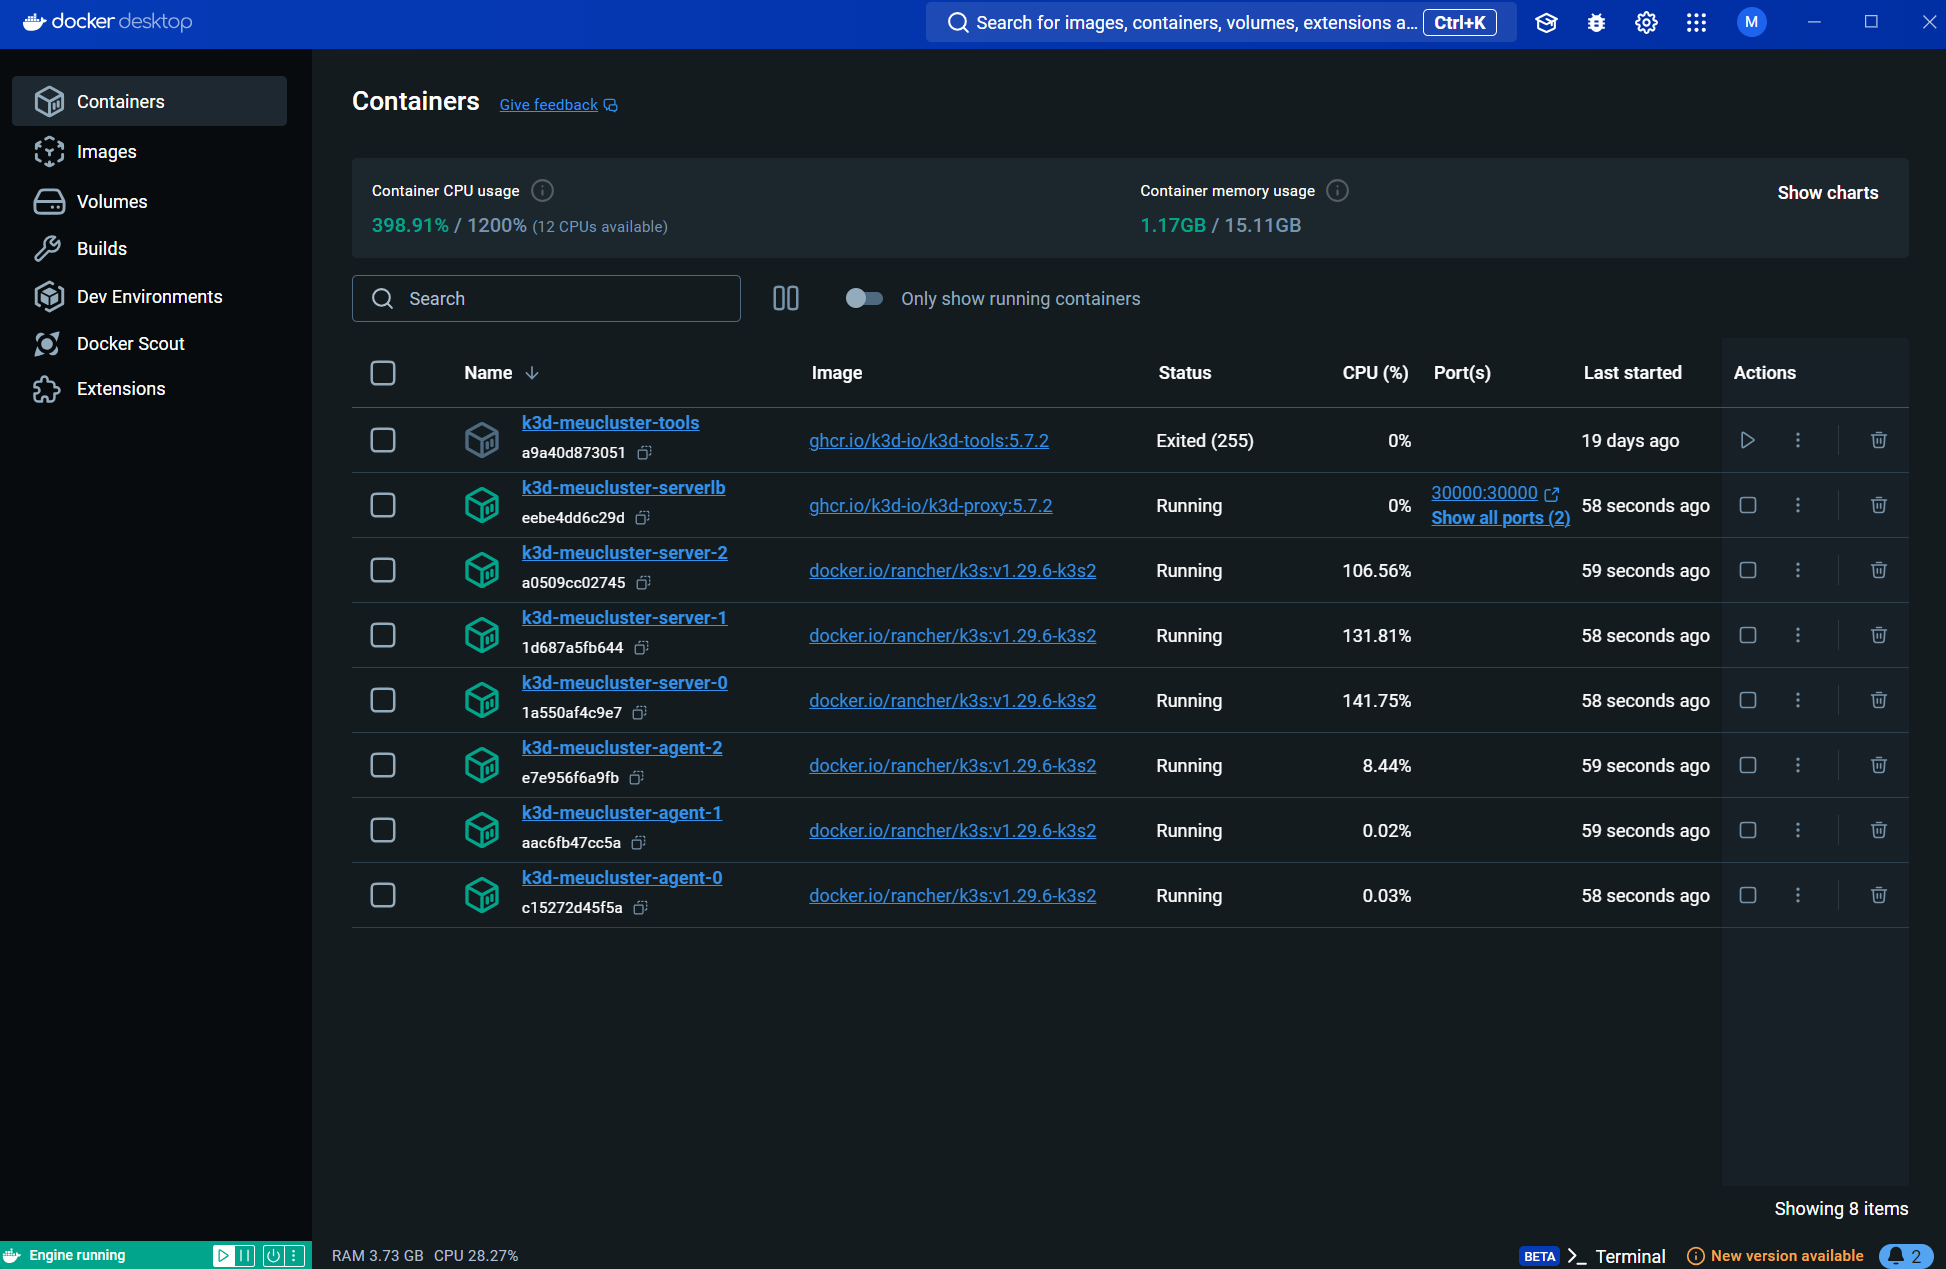Check the k3d-meucluster-agent-1 checkbox
The width and height of the screenshot is (1946, 1269).
coord(383,830)
